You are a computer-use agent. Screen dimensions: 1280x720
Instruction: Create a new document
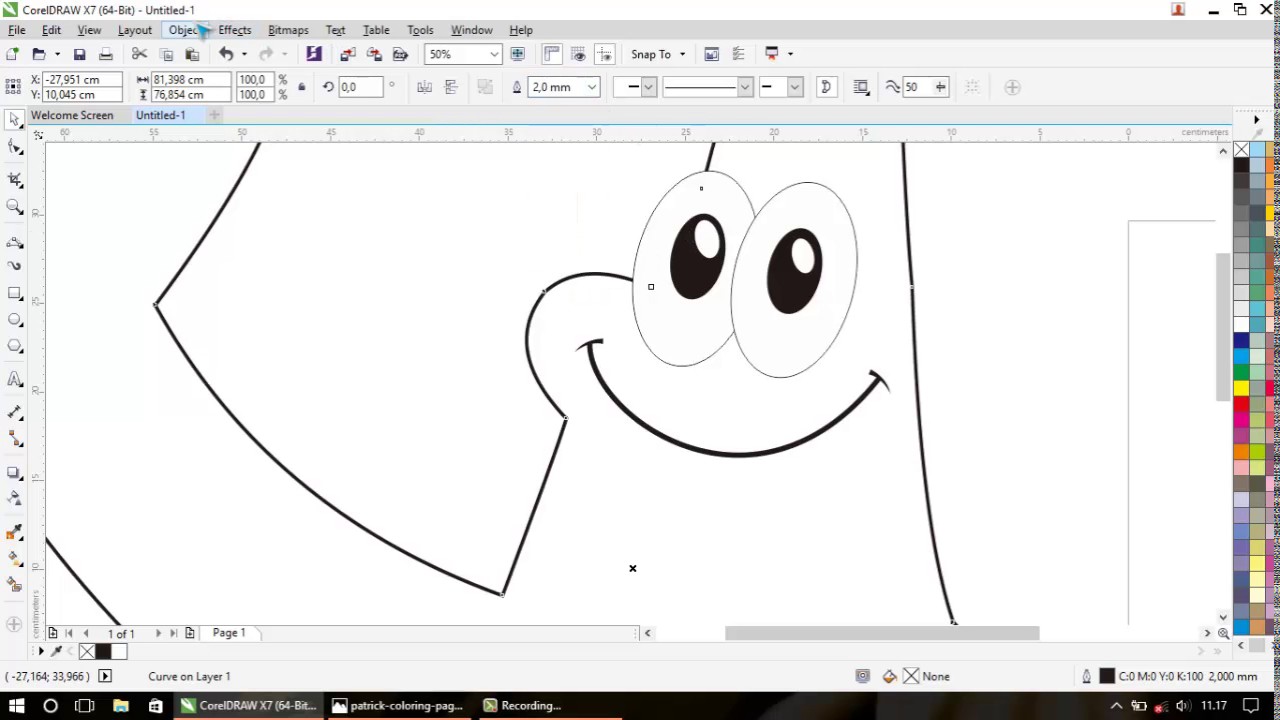[x=12, y=54]
